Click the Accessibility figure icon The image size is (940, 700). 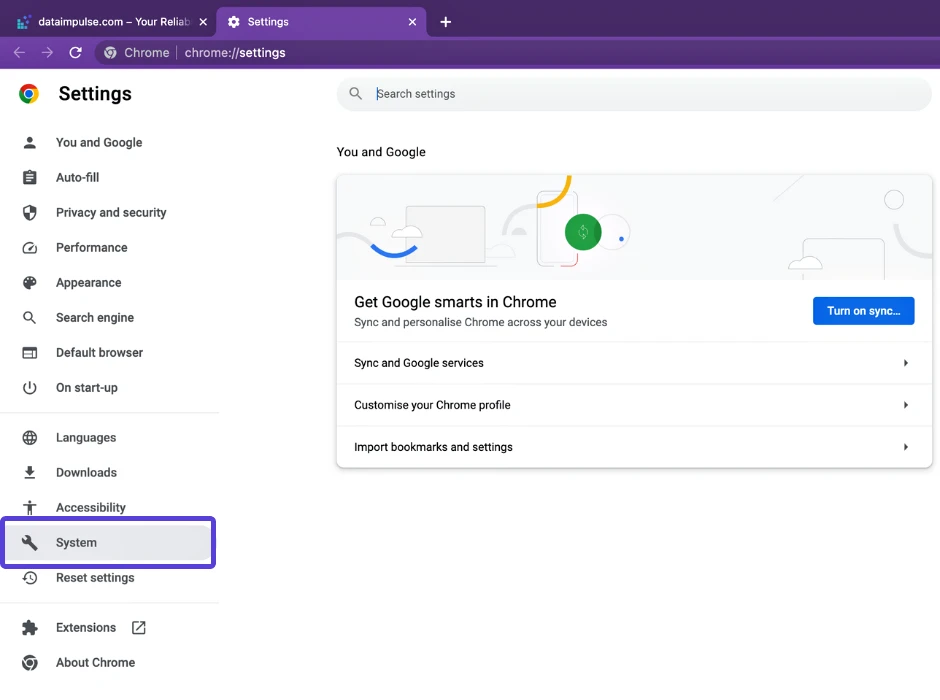(x=29, y=508)
